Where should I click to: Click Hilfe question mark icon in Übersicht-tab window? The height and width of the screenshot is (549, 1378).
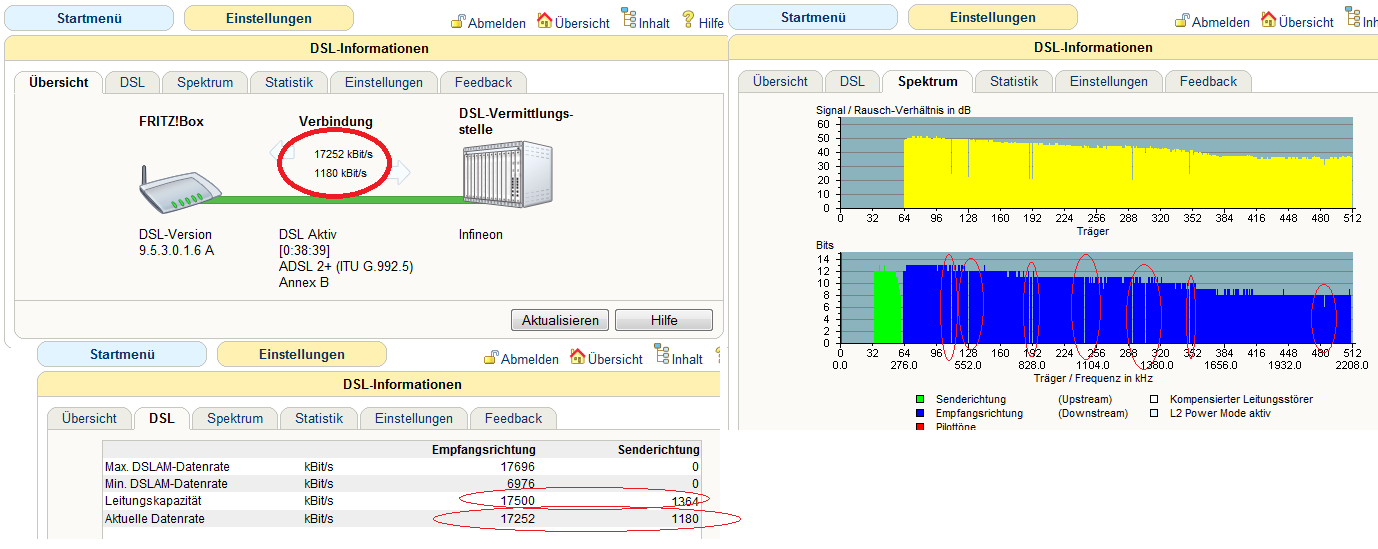pos(688,19)
